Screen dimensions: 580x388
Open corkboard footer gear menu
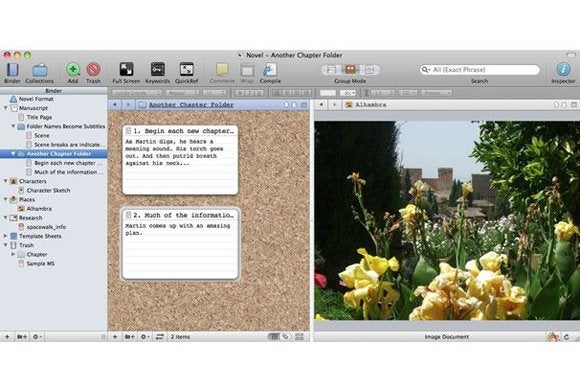coord(144,337)
